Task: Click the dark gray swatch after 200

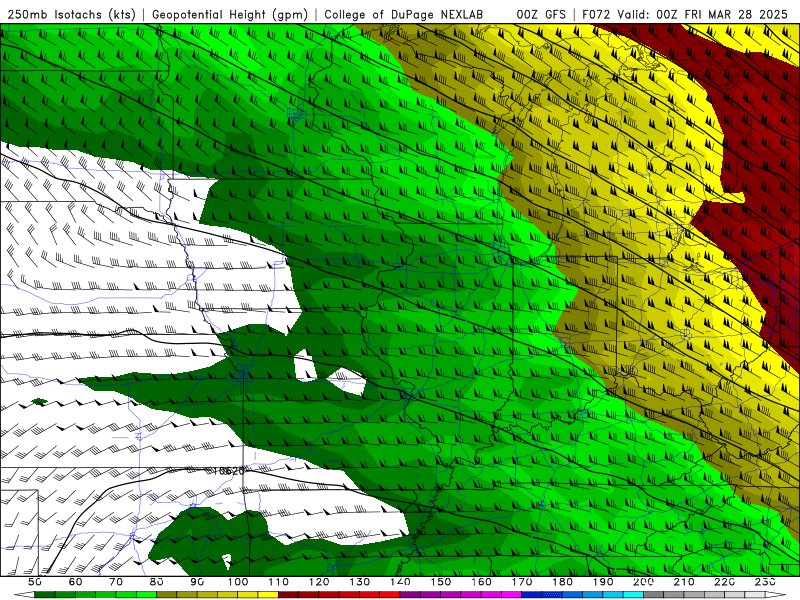Action: [654, 594]
